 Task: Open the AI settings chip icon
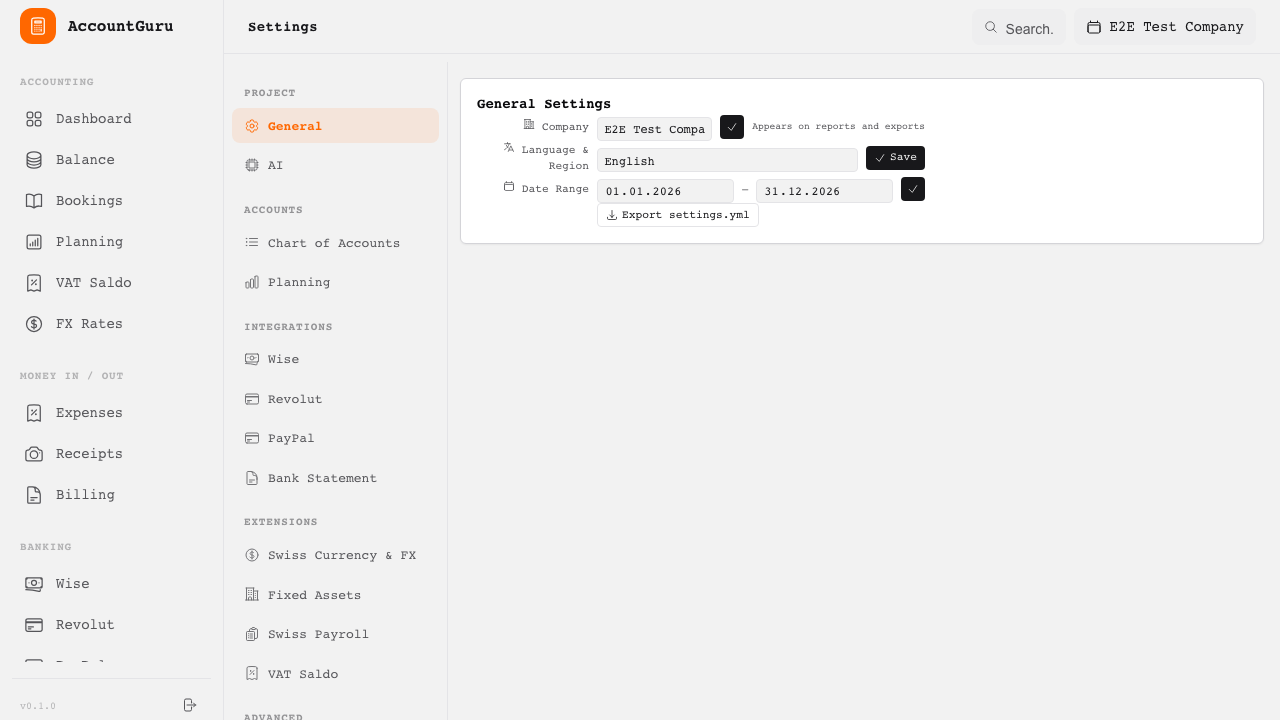tap(252, 165)
